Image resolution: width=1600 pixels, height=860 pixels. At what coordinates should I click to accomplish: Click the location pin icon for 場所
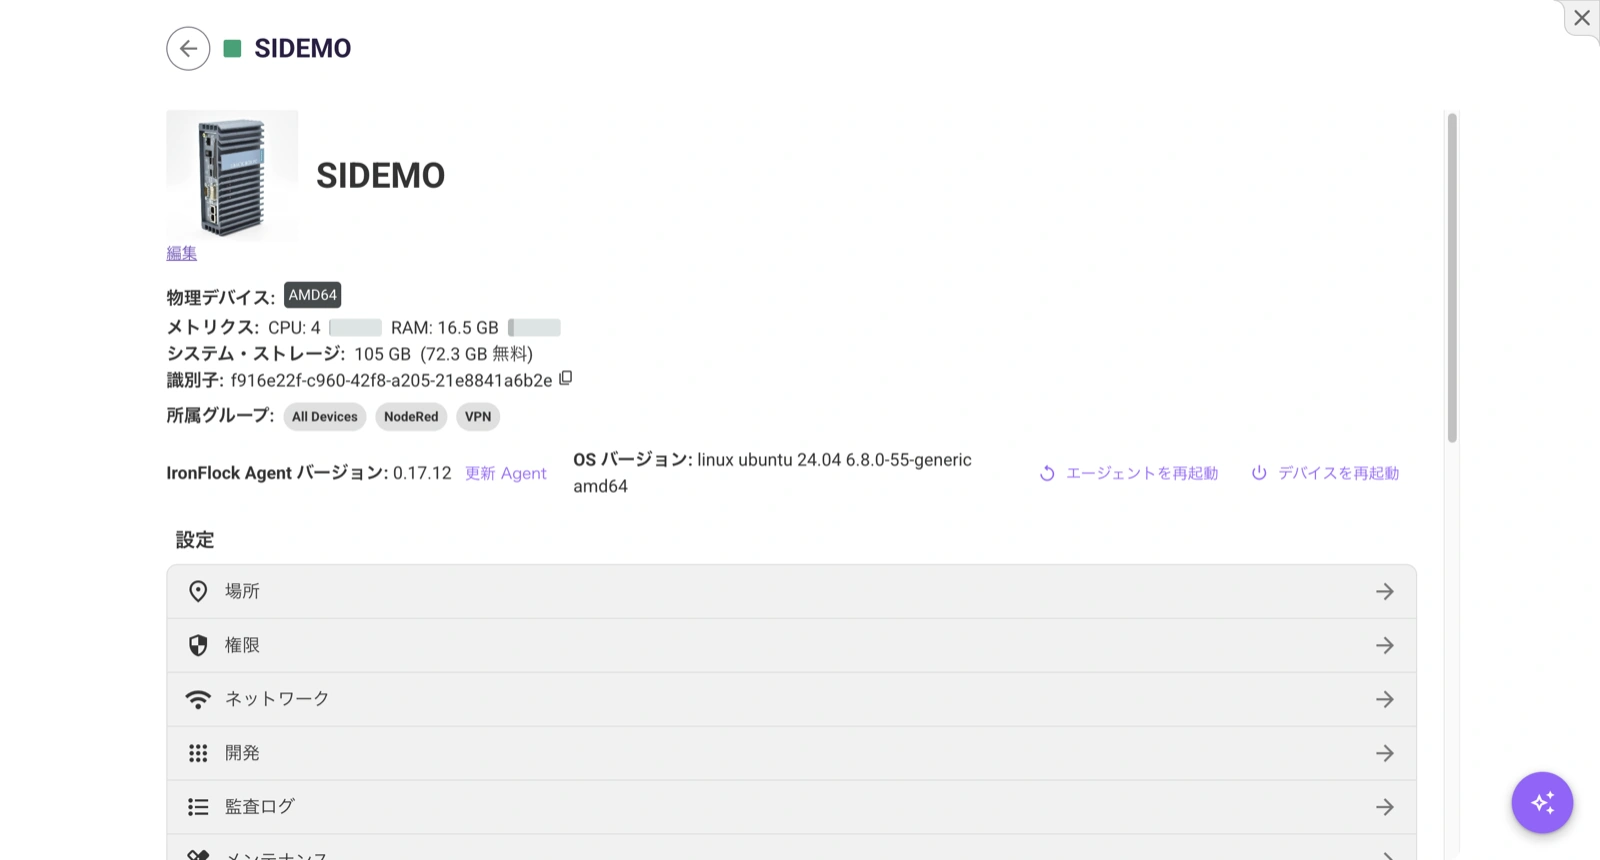tap(198, 591)
